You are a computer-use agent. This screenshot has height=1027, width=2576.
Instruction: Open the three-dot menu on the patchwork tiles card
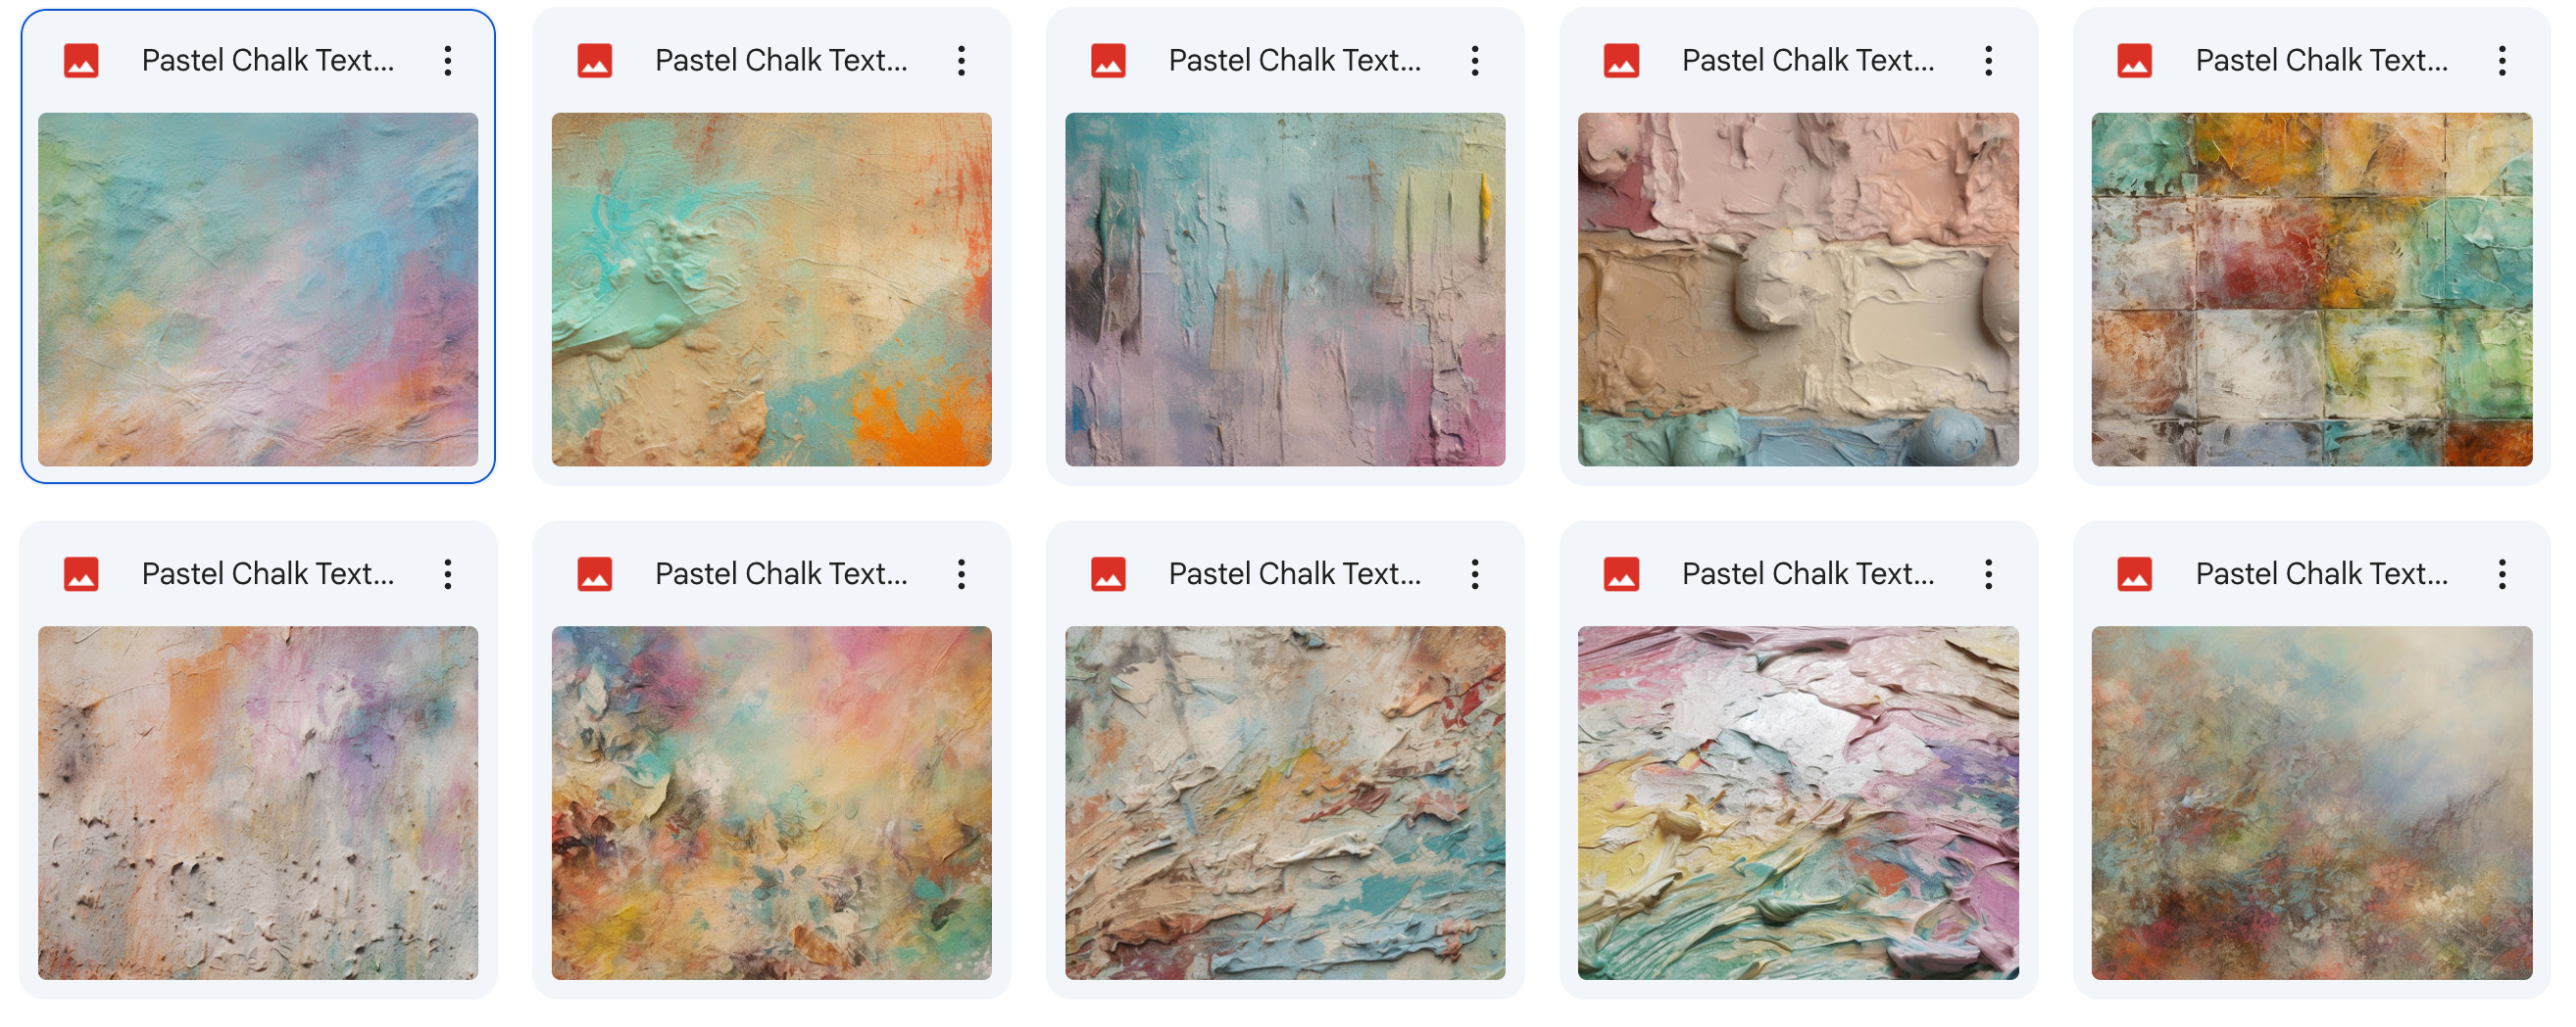2502,61
